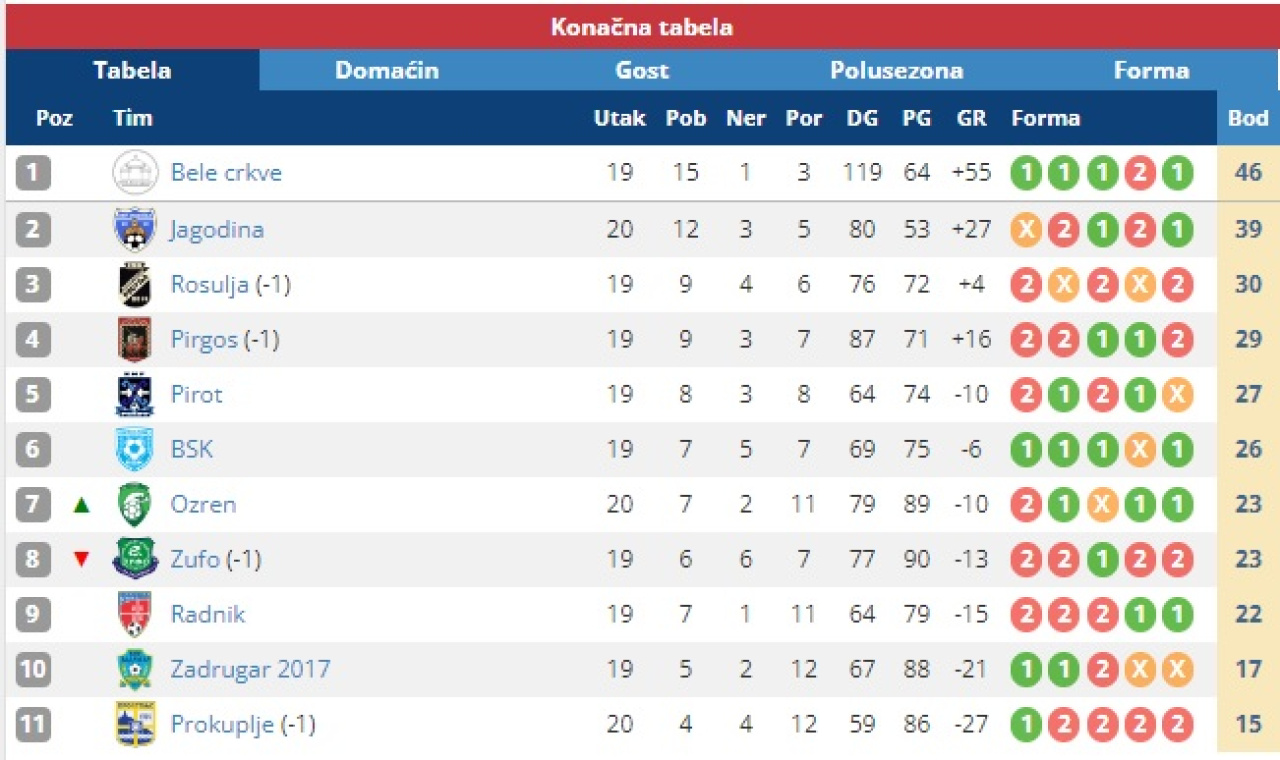This screenshot has height=760, width=1280.
Task: Click the Pirgos team crest
Action: coord(135,339)
